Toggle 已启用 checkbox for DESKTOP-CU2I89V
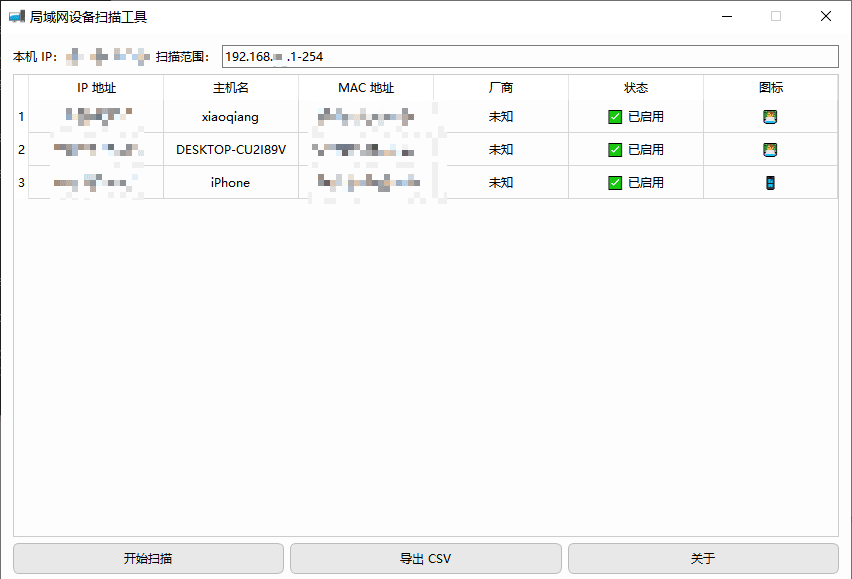The width and height of the screenshot is (852, 579). (615, 150)
